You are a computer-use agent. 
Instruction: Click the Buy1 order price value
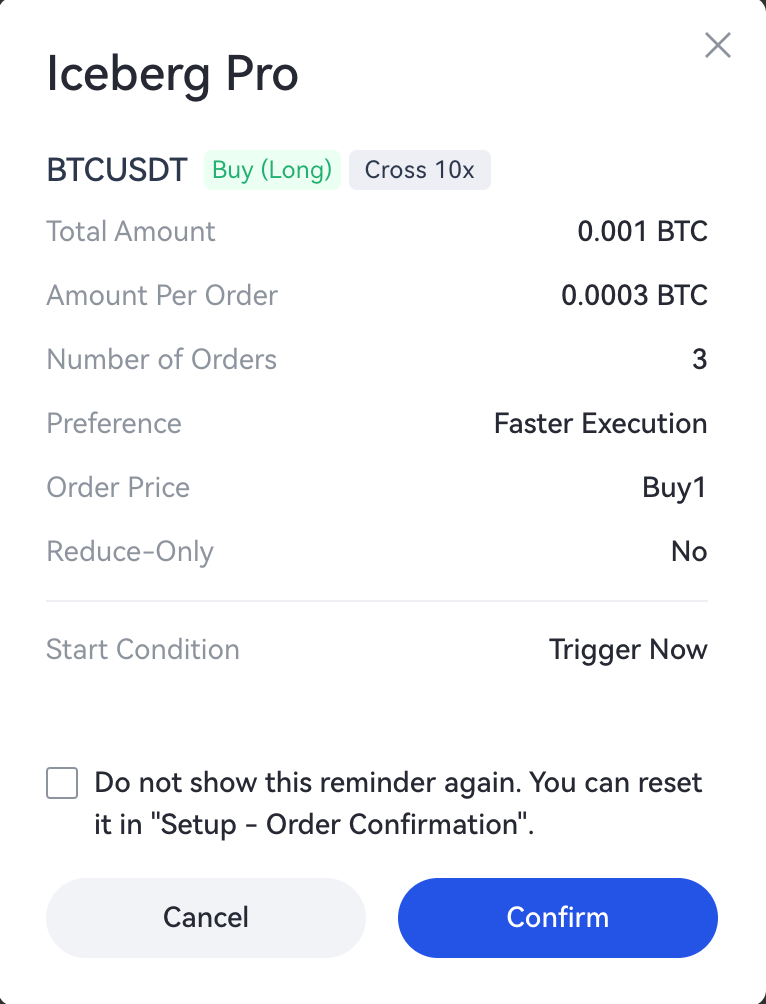(674, 487)
